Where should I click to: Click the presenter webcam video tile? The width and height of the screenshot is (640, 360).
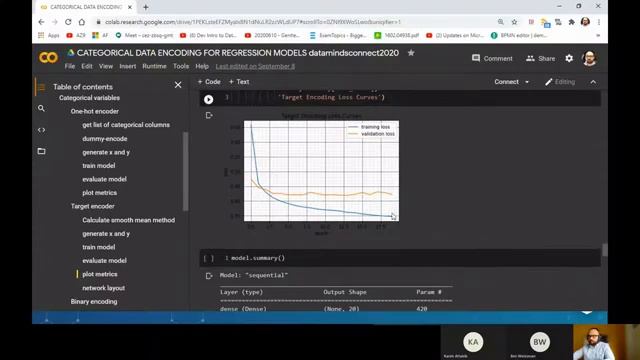click(606, 342)
